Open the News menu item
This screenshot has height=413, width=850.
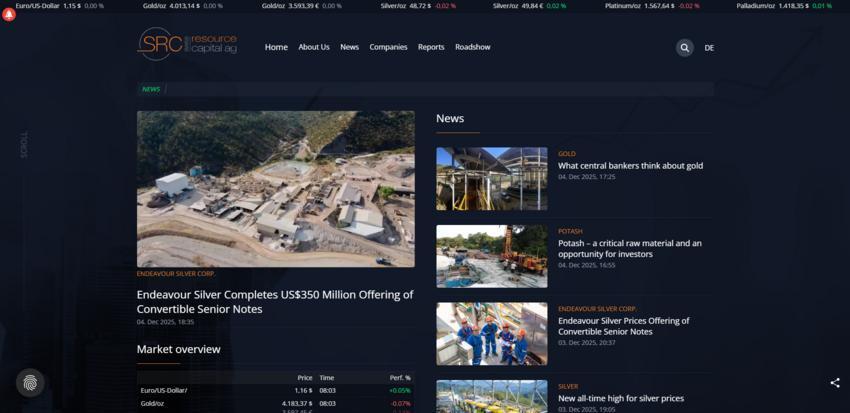click(x=350, y=47)
